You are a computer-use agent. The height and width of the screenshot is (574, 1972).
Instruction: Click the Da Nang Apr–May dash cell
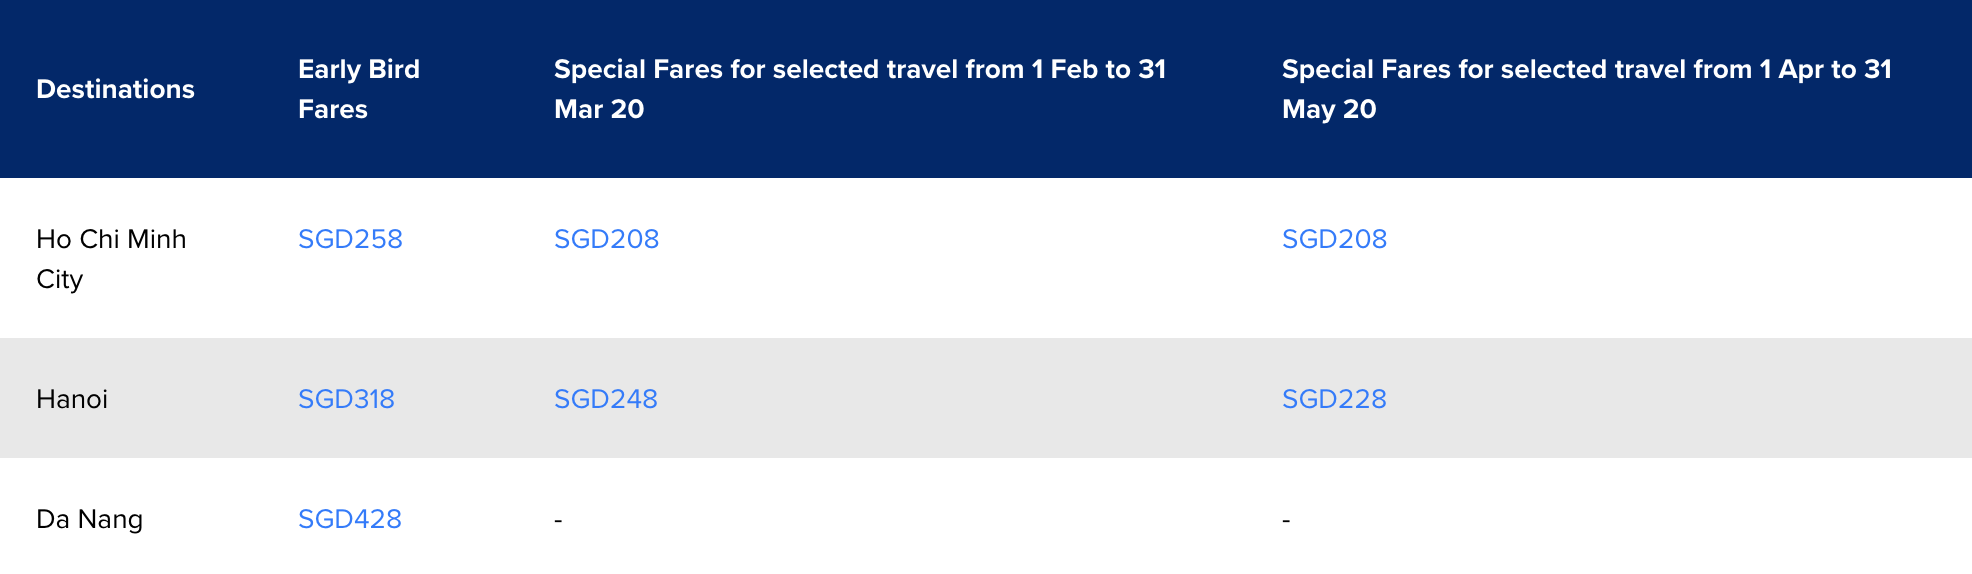click(1286, 520)
